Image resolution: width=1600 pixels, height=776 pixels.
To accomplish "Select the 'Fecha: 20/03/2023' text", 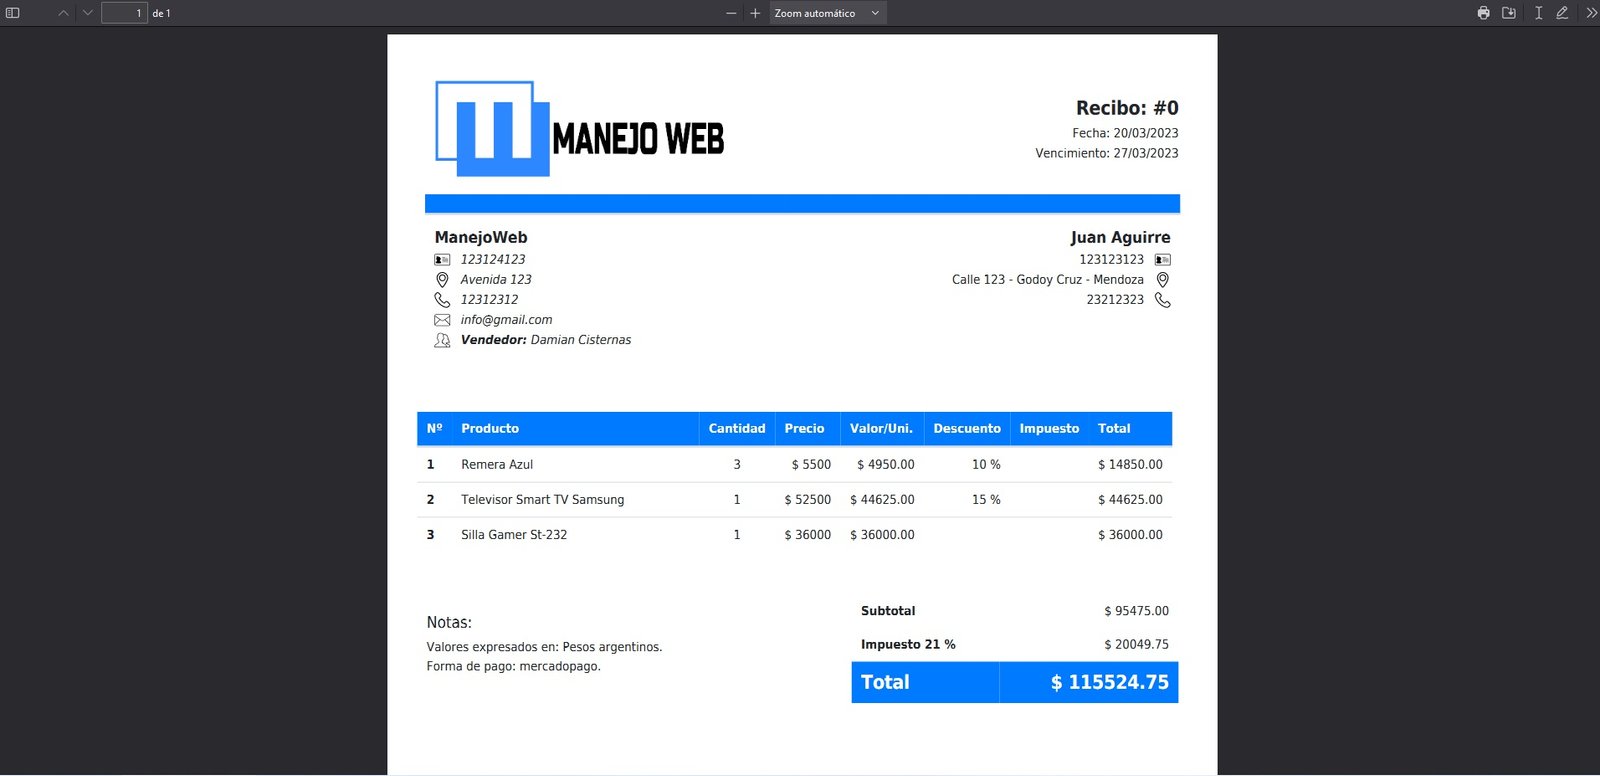I will (x=1125, y=133).
